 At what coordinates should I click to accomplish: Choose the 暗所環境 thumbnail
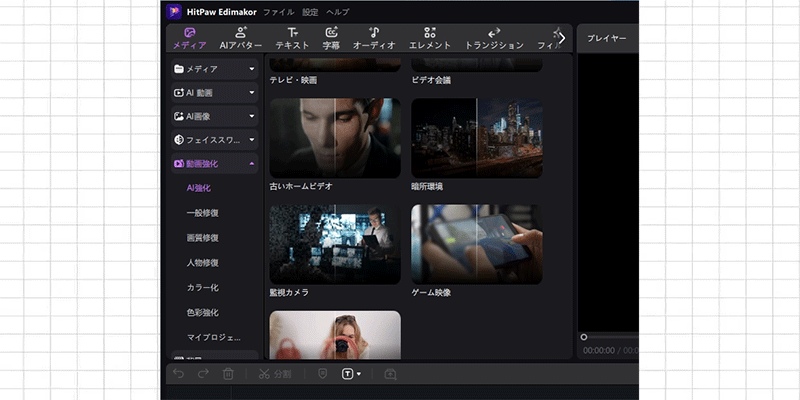tap(477, 138)
